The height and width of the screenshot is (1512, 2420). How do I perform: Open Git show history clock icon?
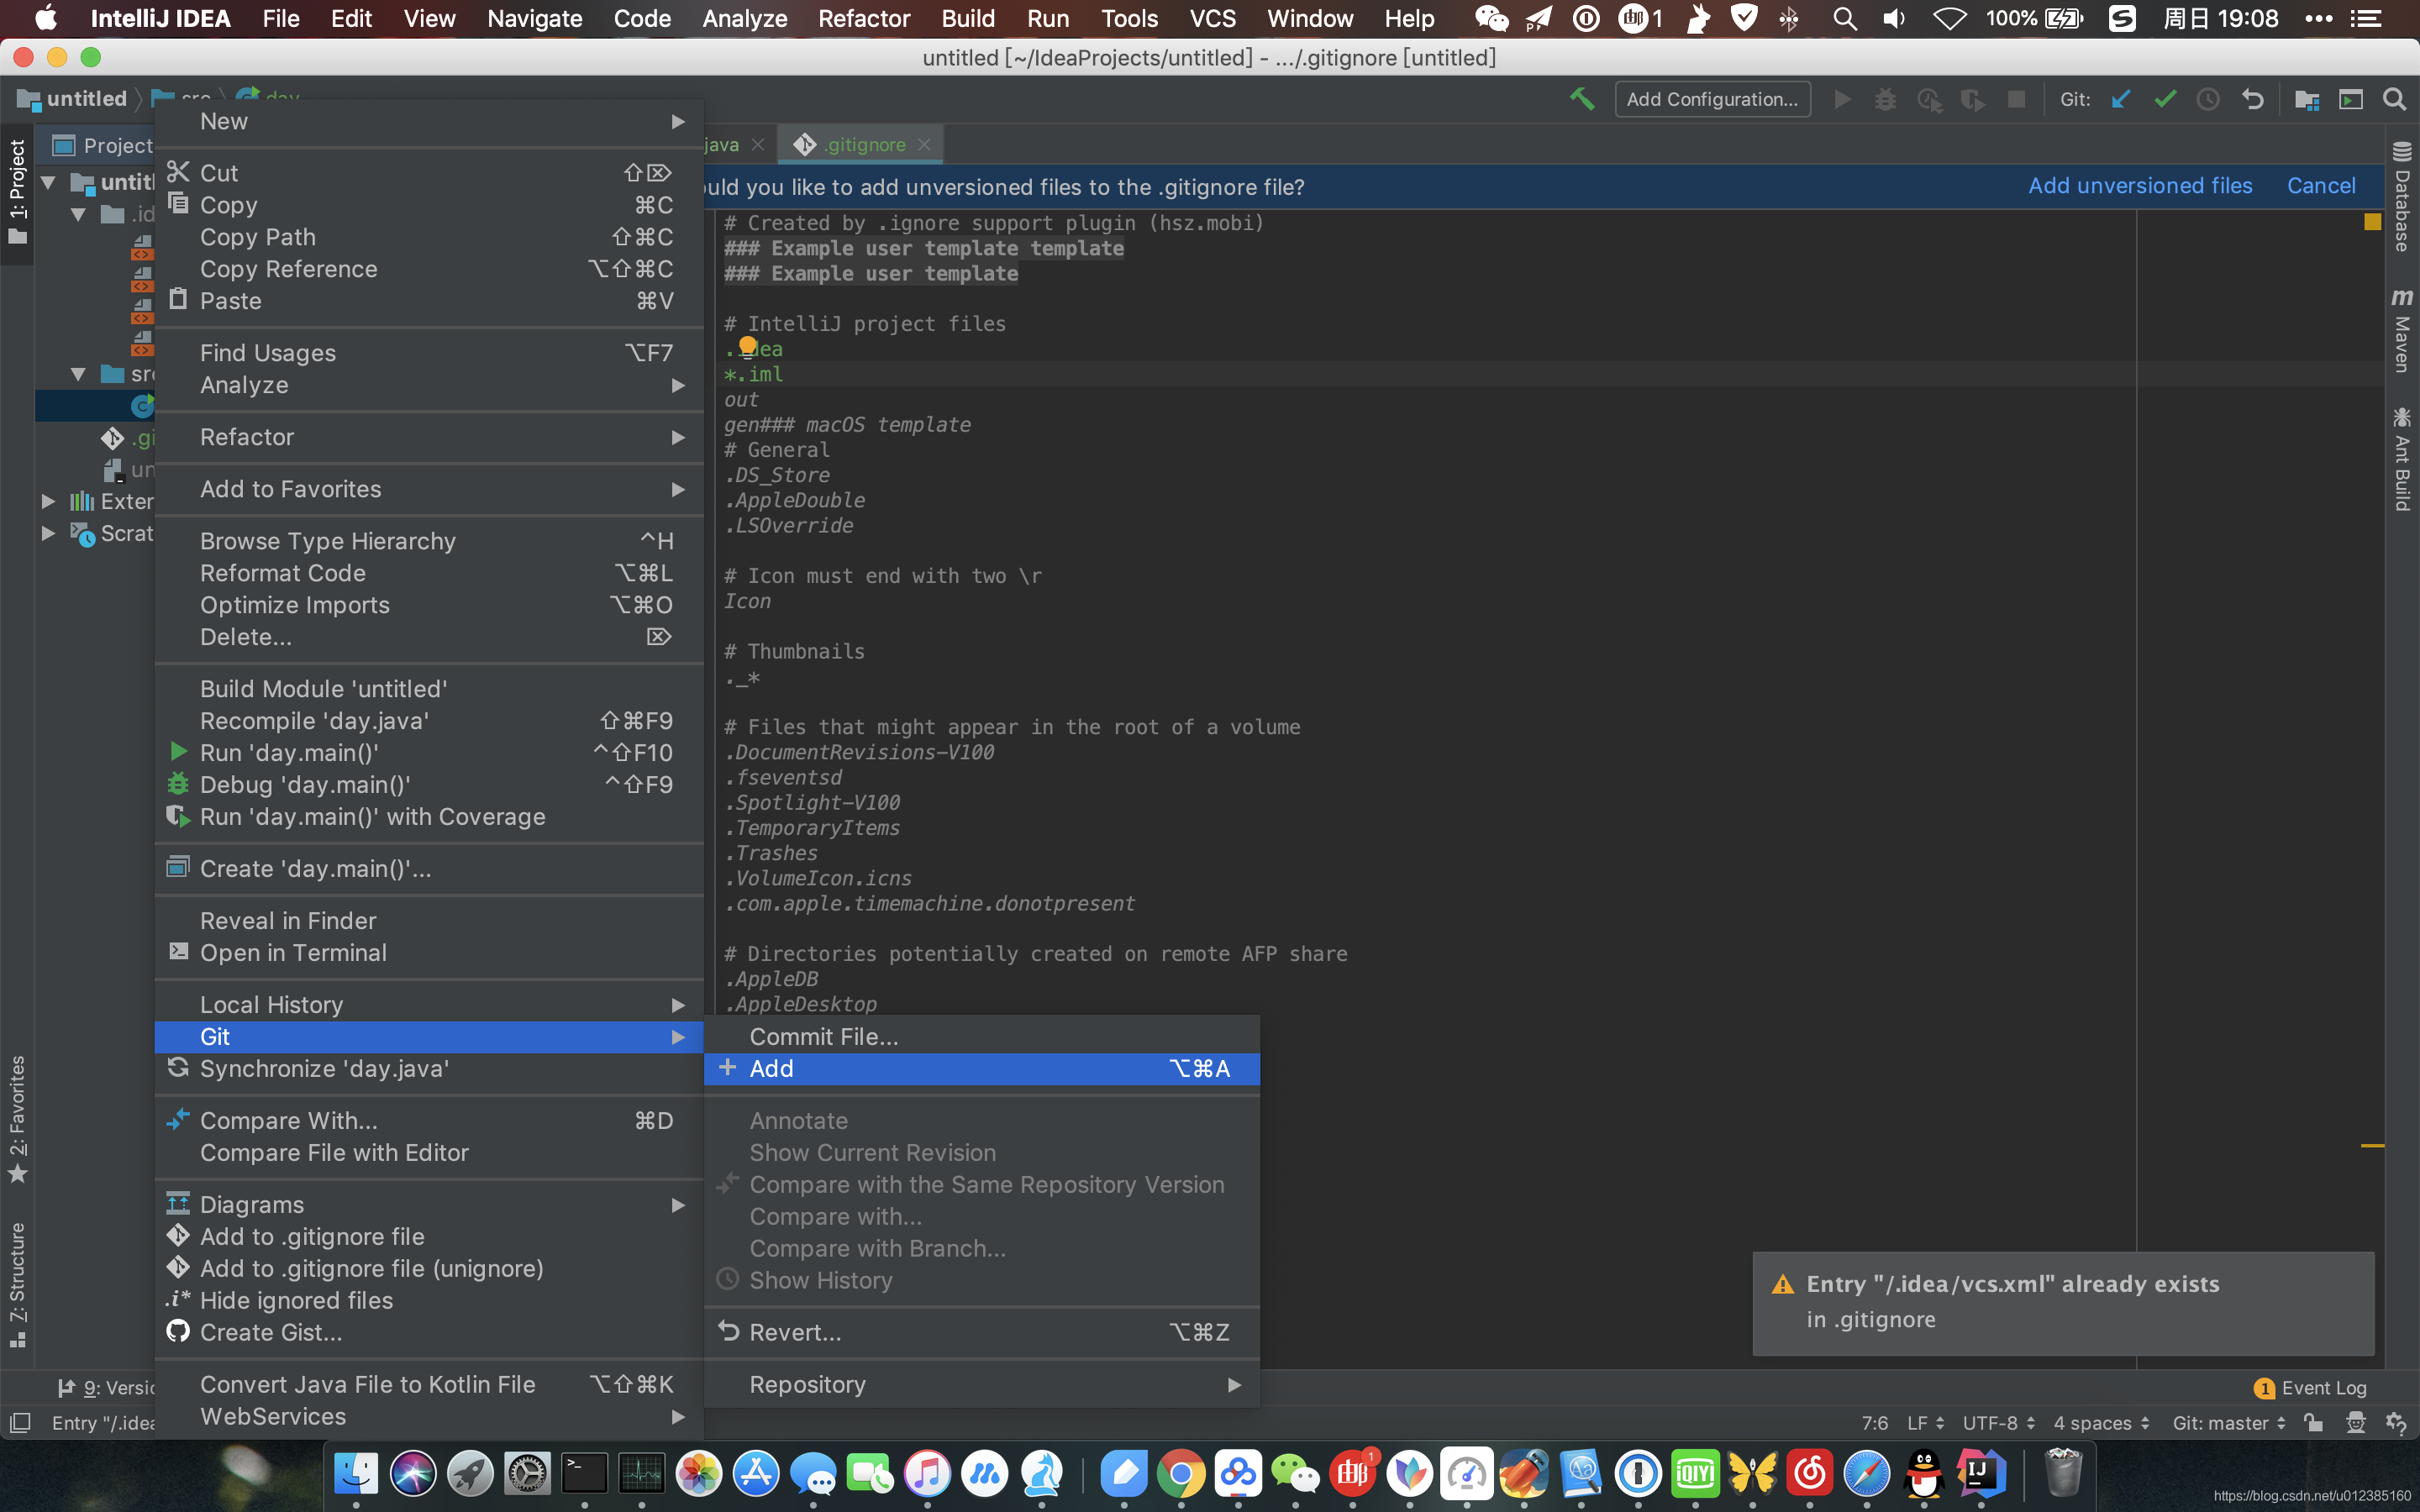2208,99
